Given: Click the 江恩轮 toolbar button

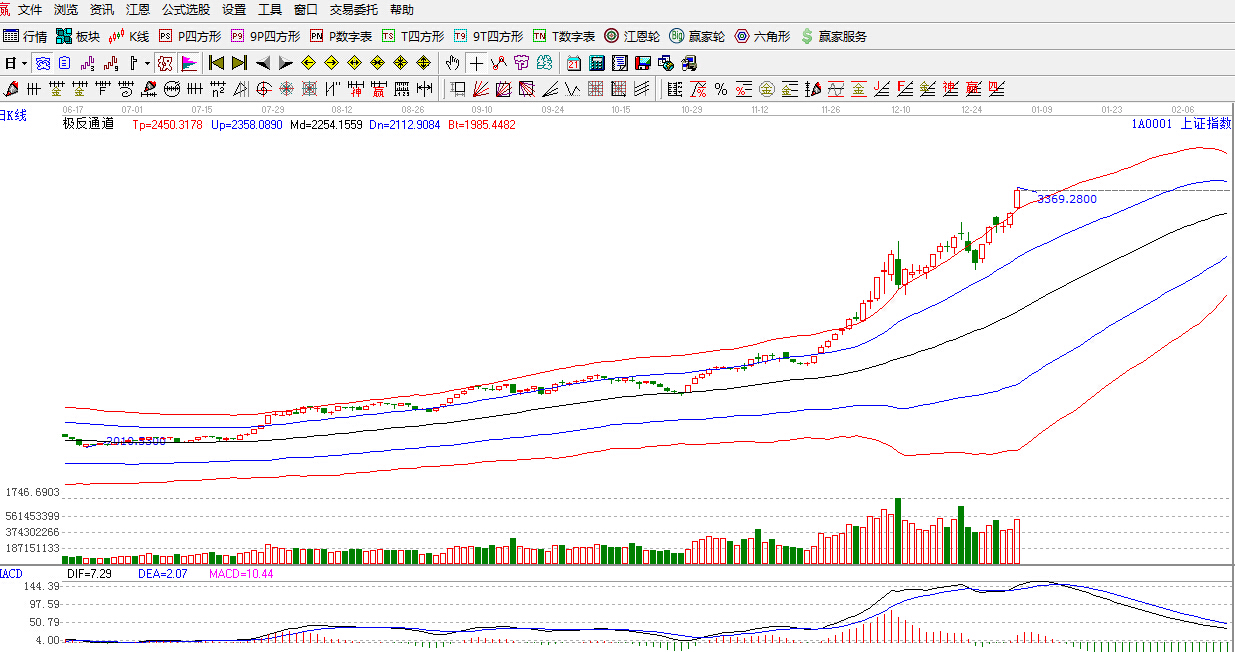Looking at the screenshot, I should click(631, 36).
